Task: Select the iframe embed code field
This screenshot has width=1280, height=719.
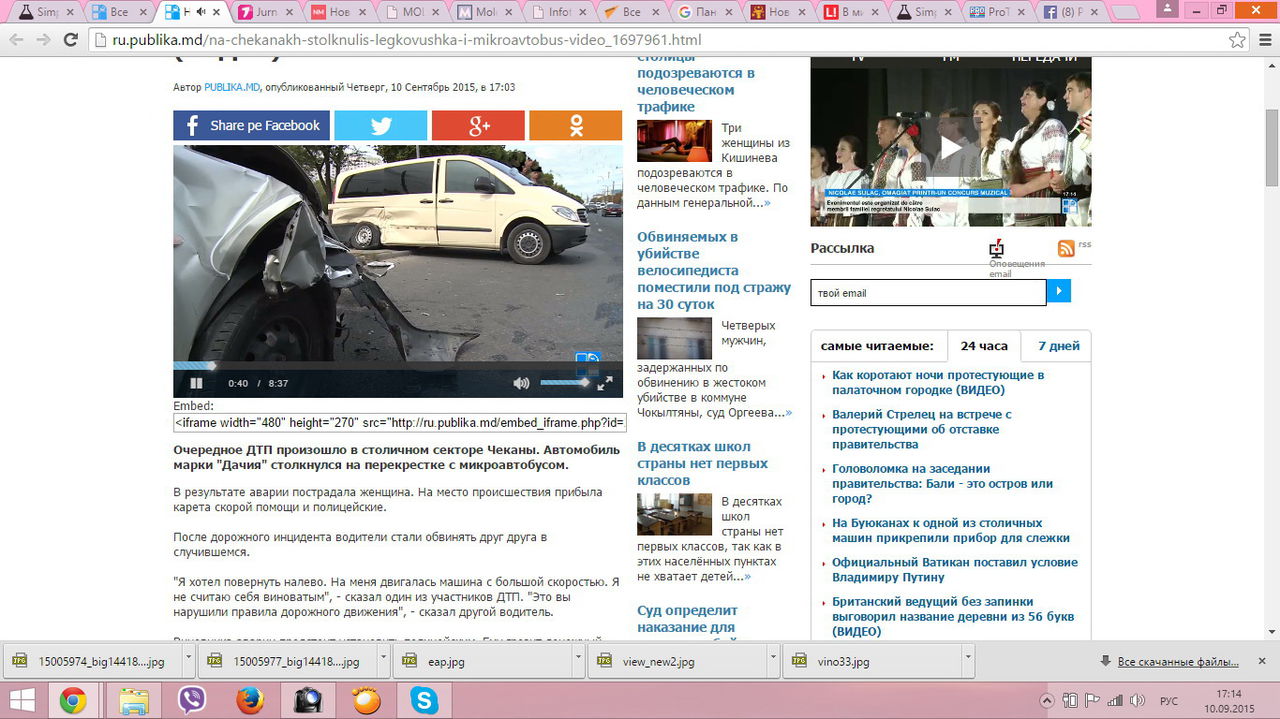Action: [x=400, y=422]
